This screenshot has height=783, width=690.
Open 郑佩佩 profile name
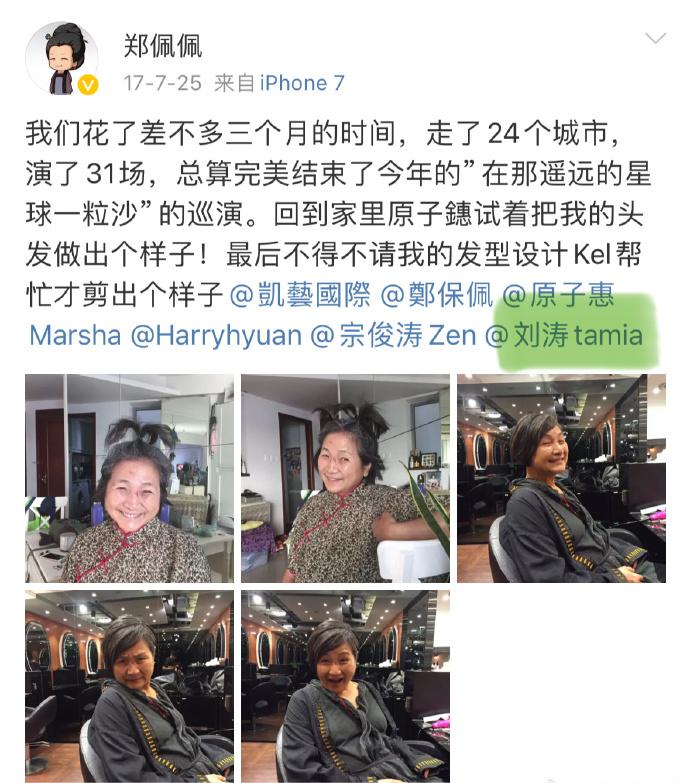pyautogui.click(x=163, y=46)
